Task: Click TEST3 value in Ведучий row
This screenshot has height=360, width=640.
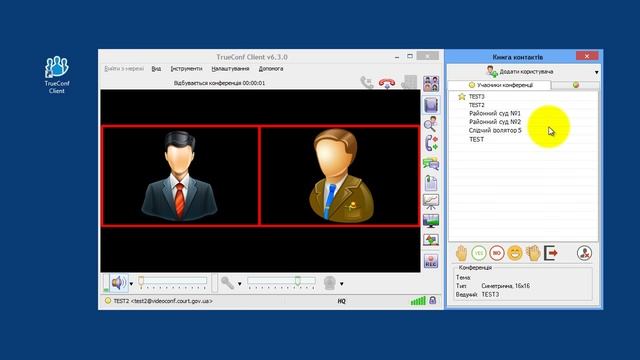Action: 490,294
